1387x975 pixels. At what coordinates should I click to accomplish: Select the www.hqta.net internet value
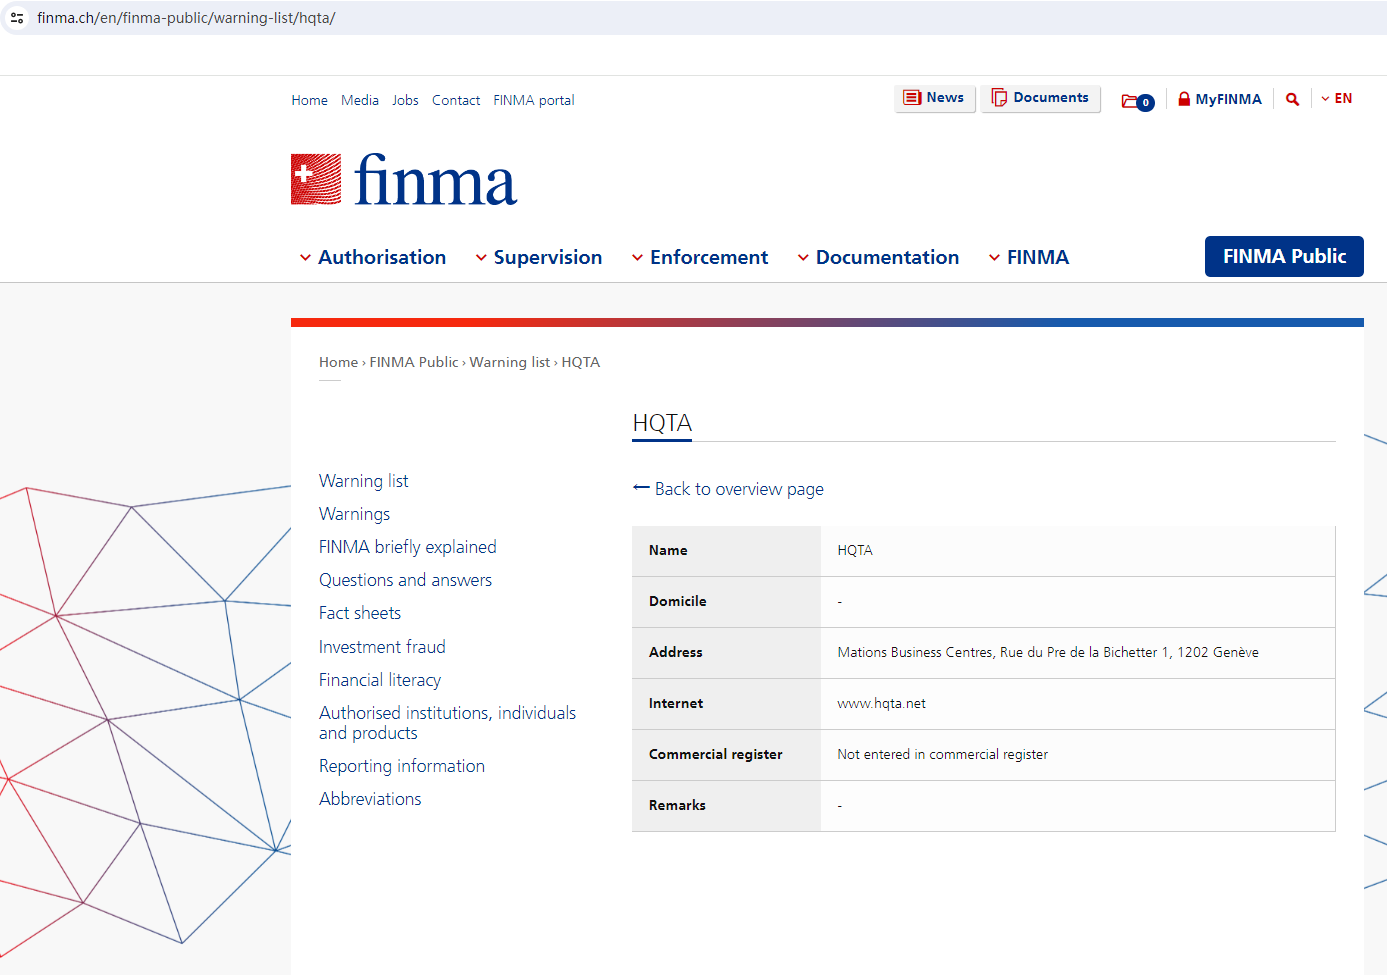pos(881,703)
